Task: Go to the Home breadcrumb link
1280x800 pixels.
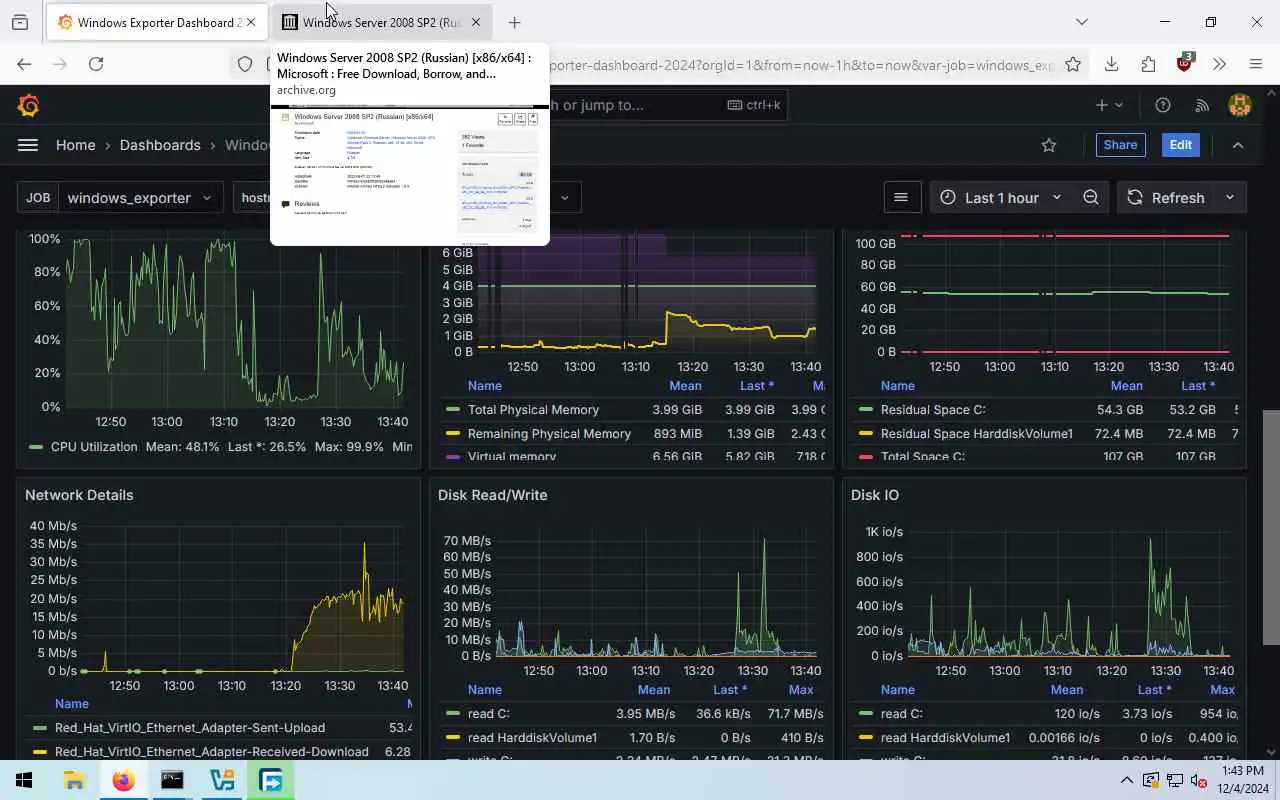Action: click(76, 145)
